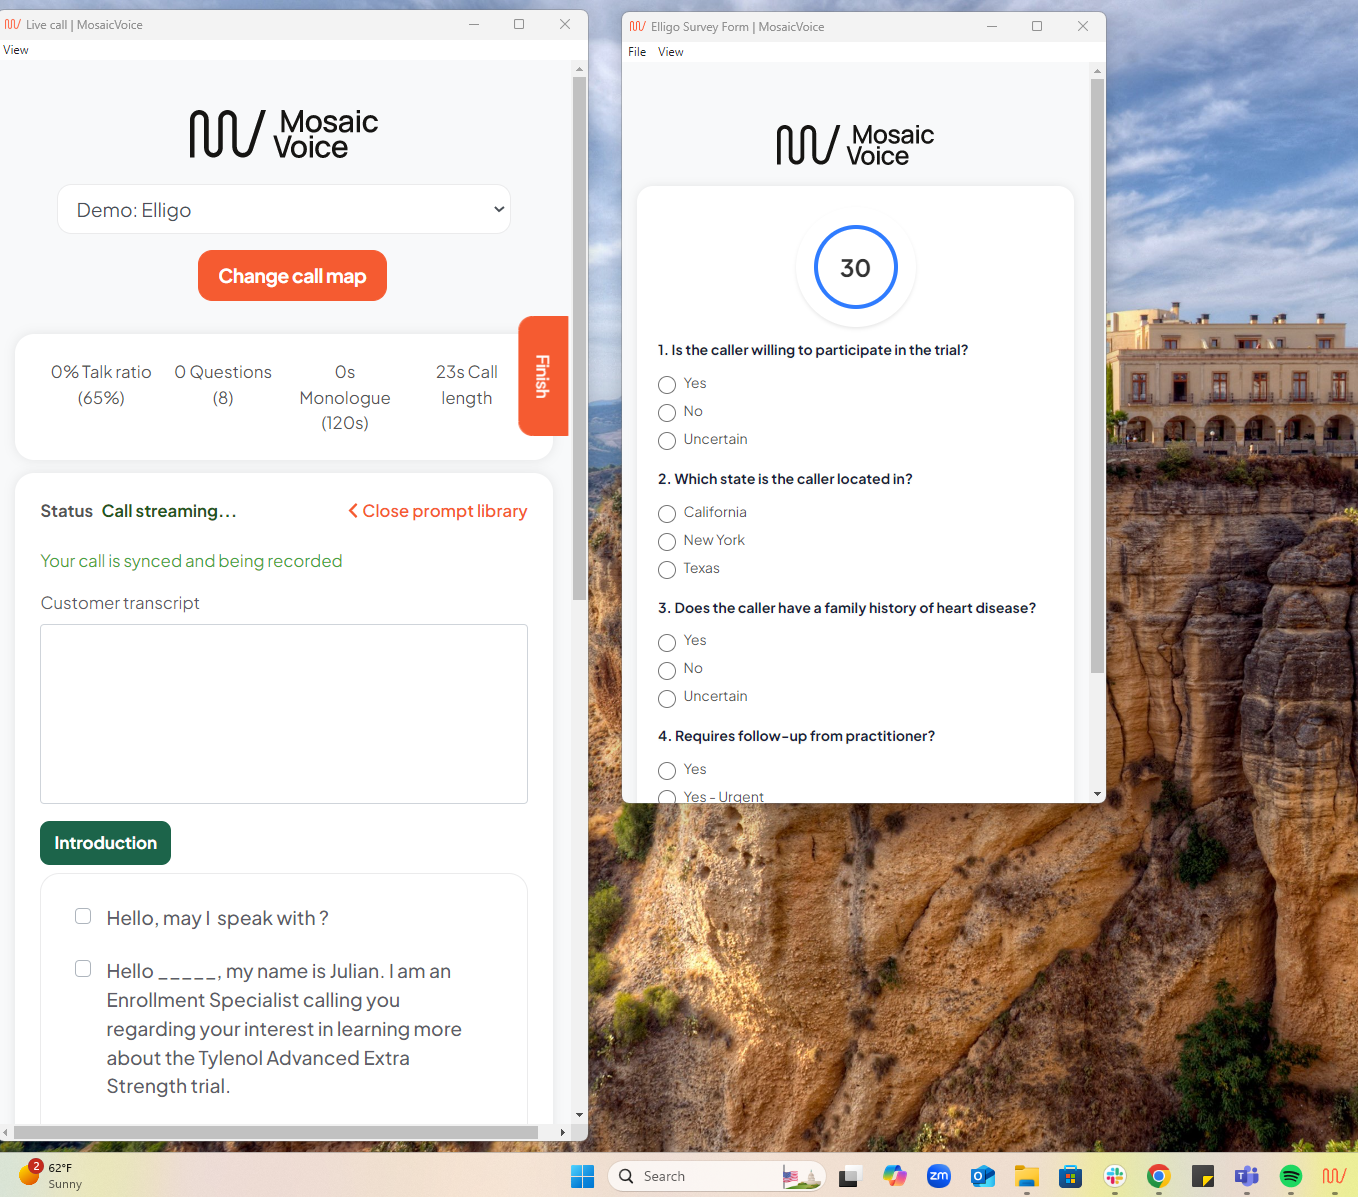Click the Change call map button
1358x1197 pixels.
pyautogui.click(x=292, y=276)
